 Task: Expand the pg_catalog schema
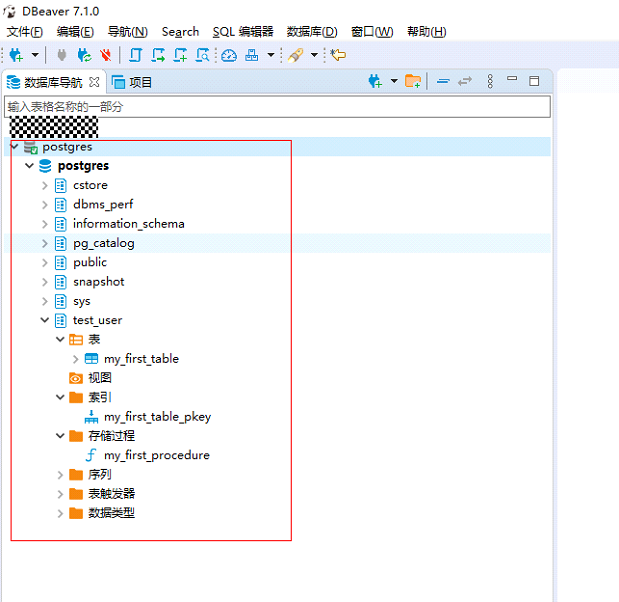tap(45, 244)
